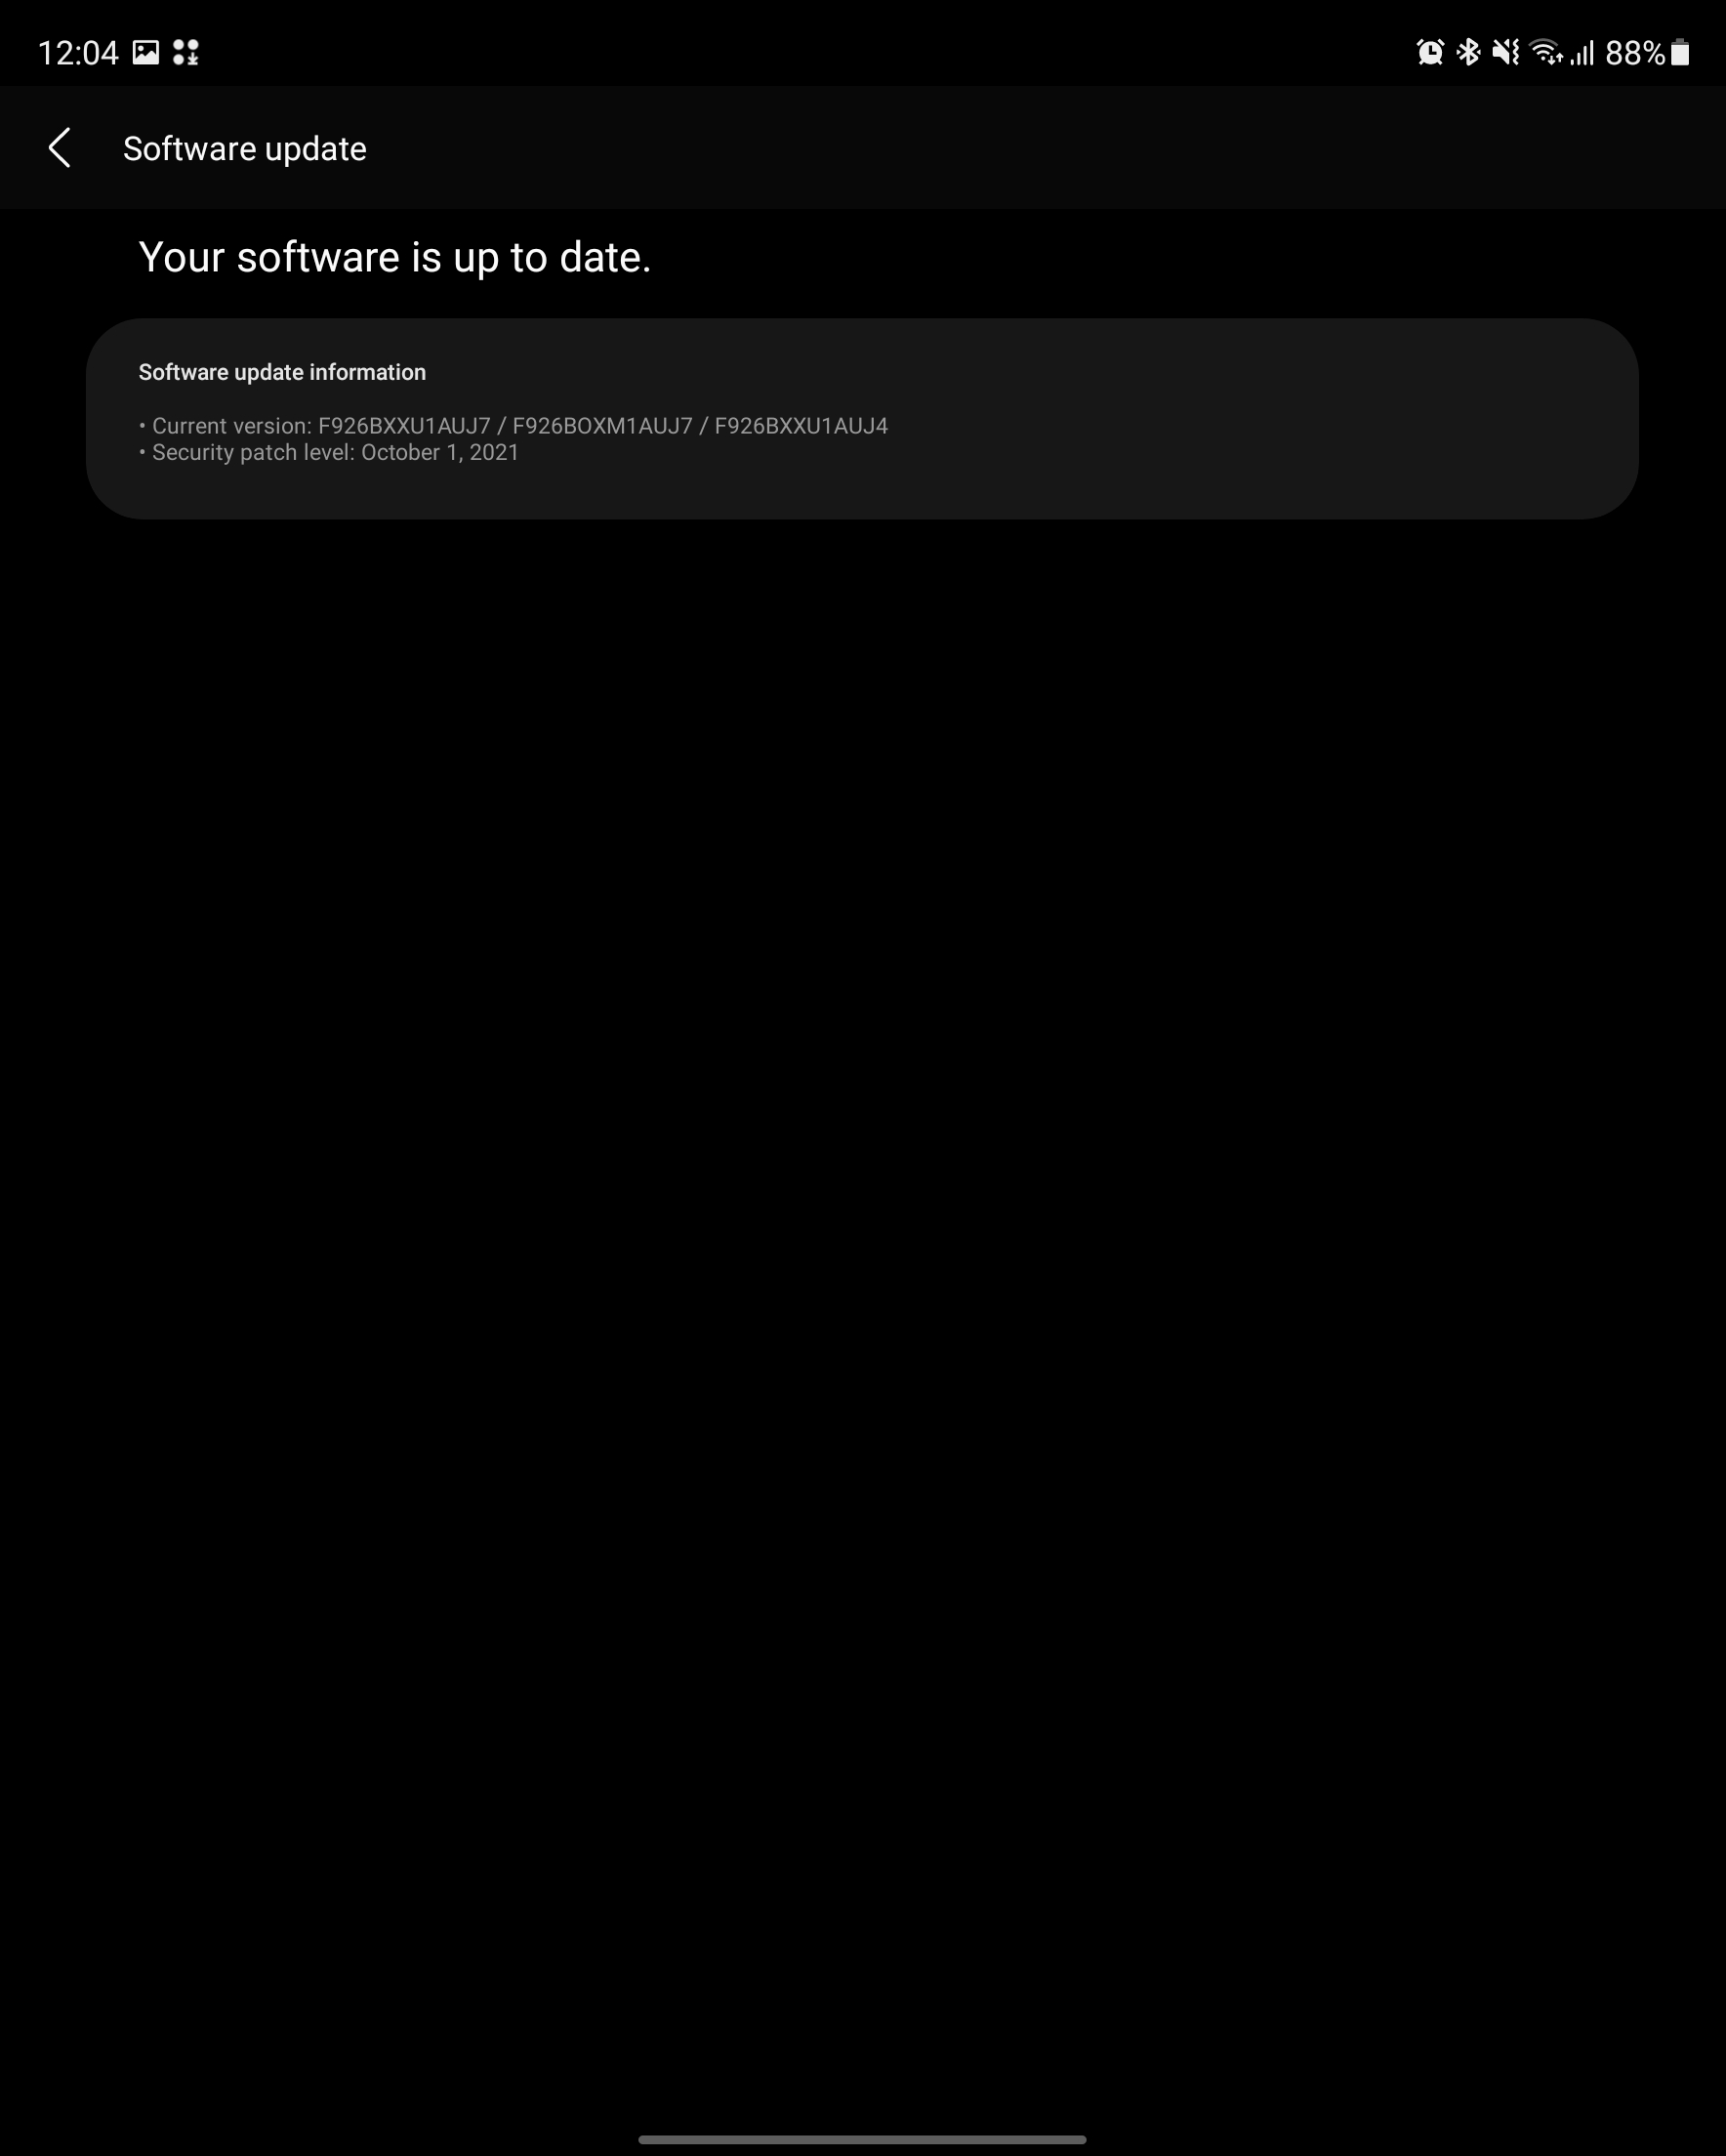1726x2156 pixels.
Task: Tap the muted sound status icon
Action: pyautogui.click(x=1505, y=52)
